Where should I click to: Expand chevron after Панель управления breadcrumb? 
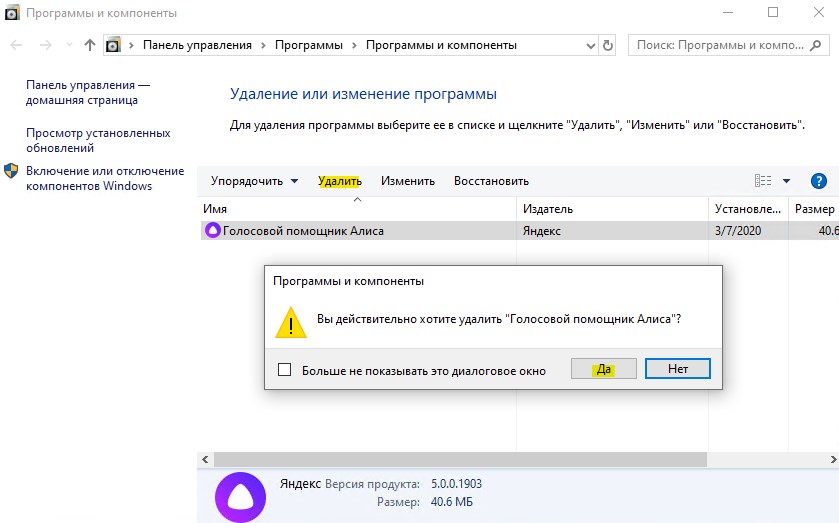click(263, 46)
